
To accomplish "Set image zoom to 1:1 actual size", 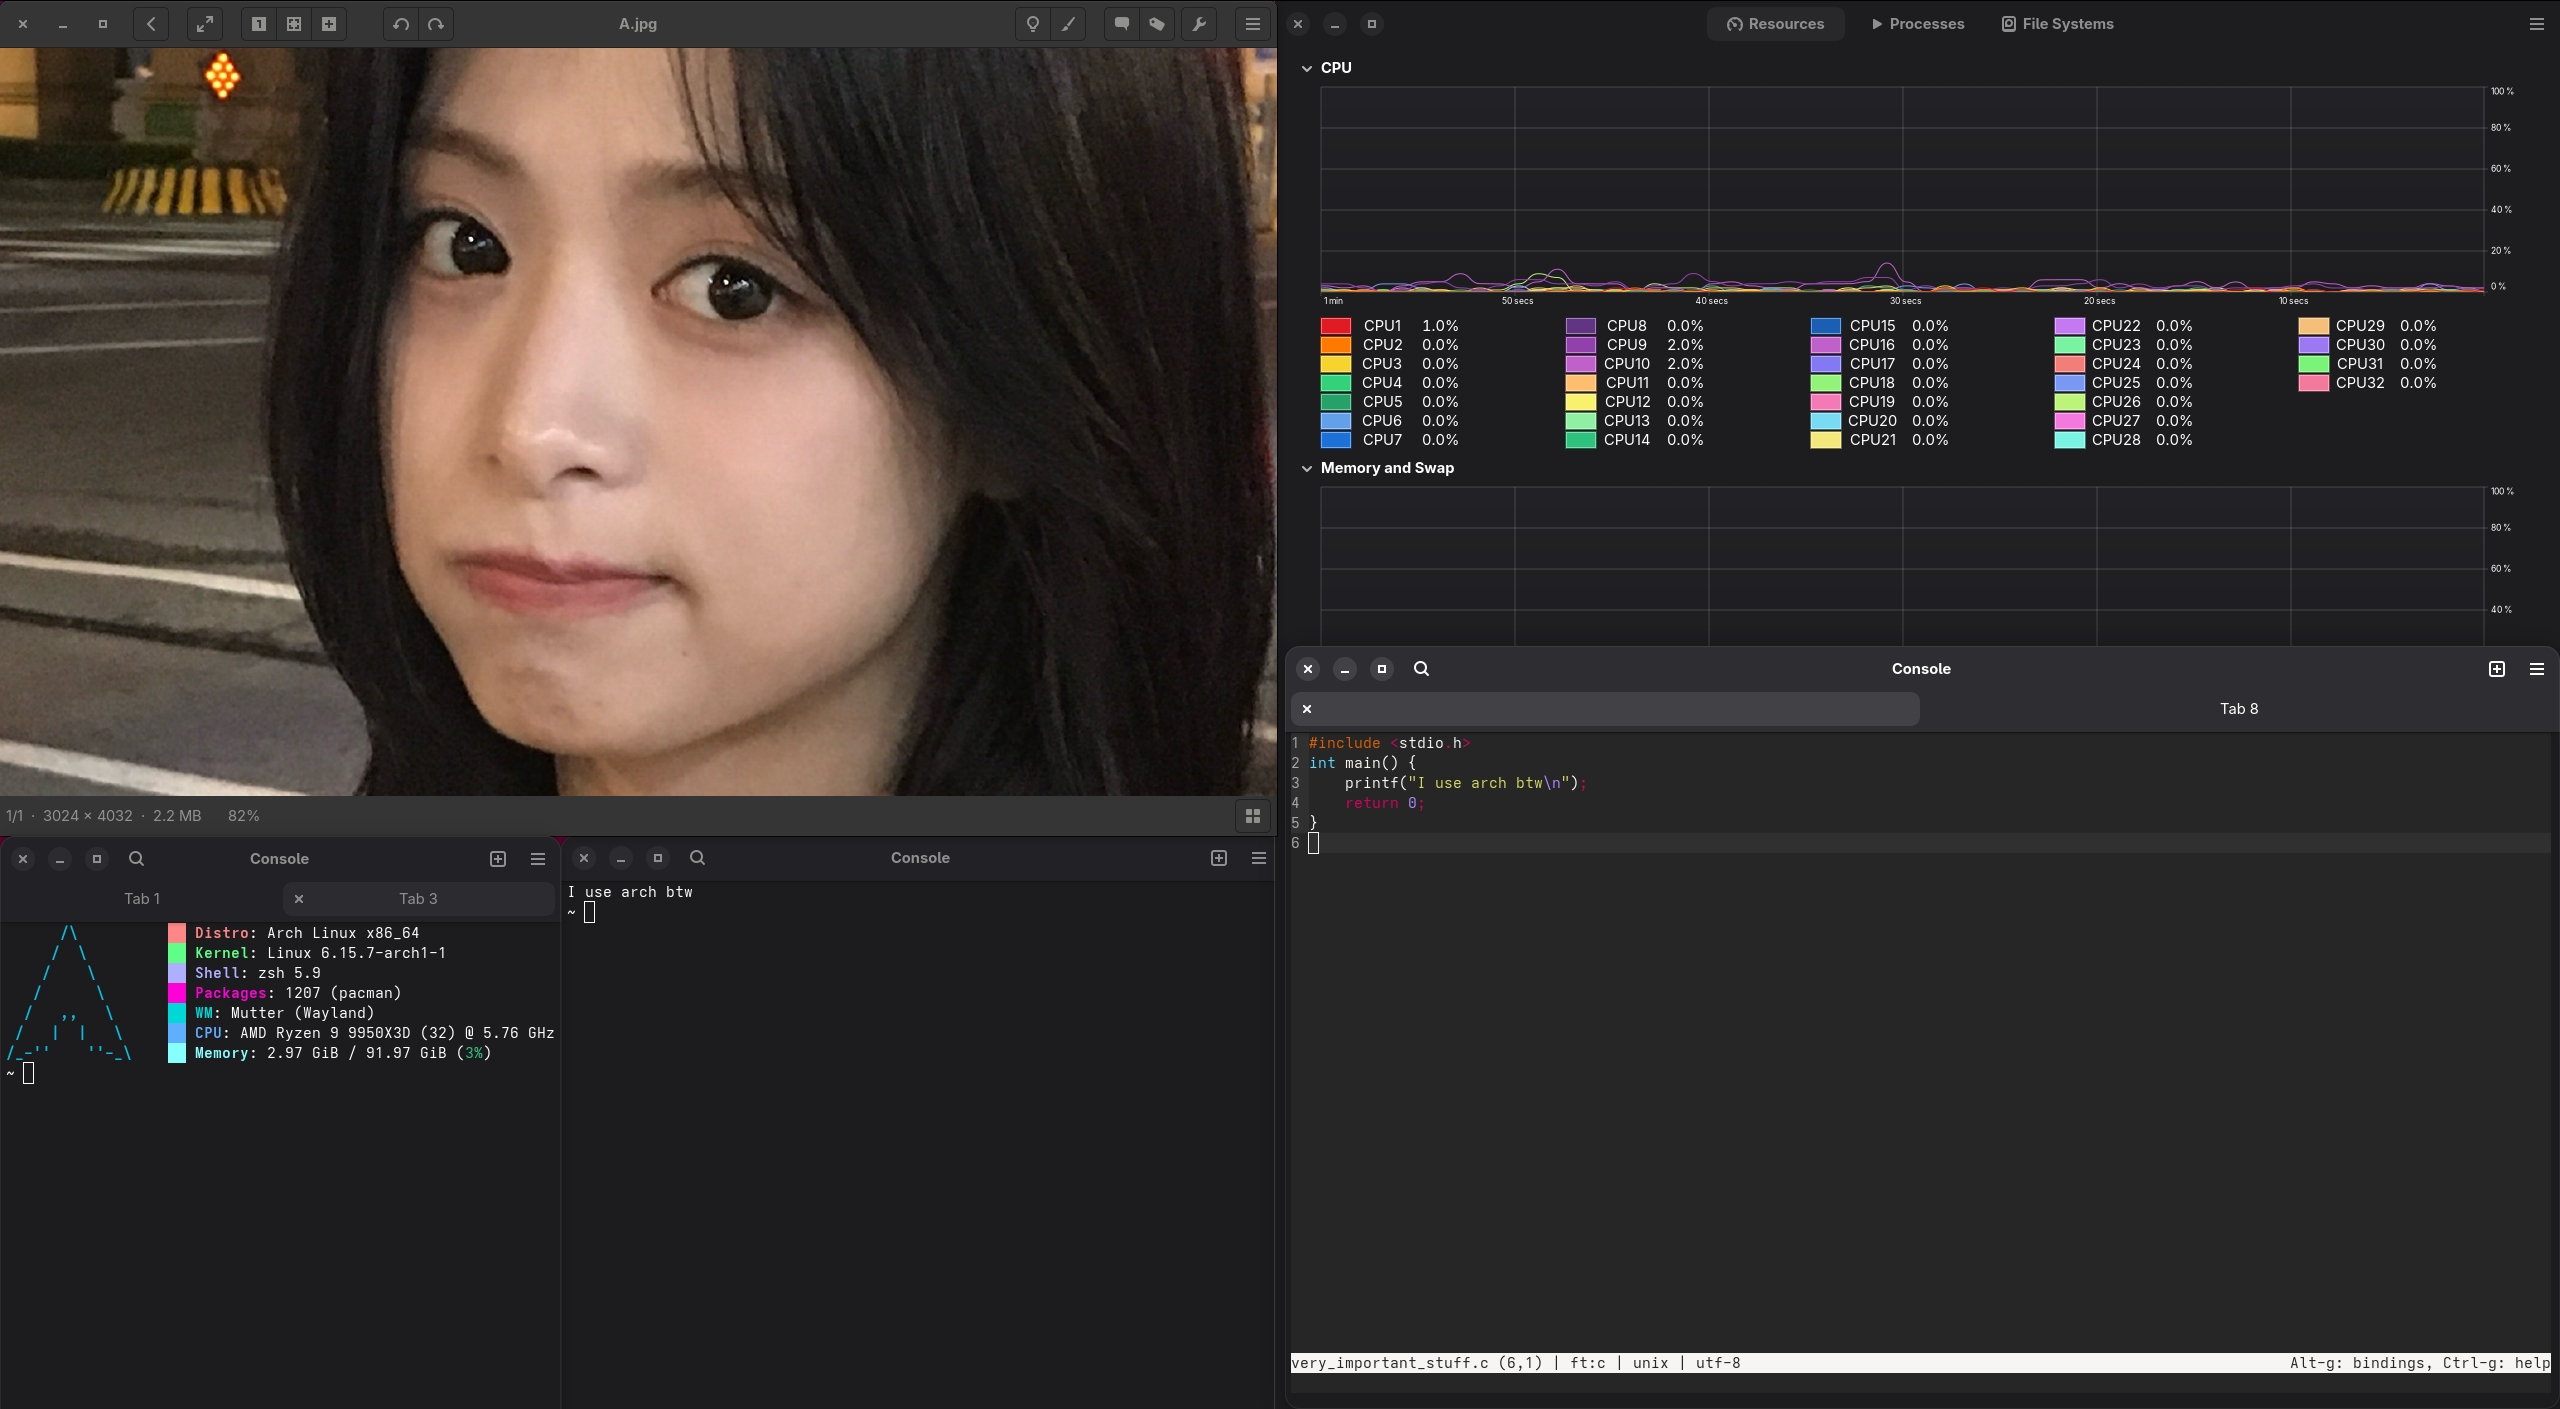I will click(x=259, y=24).
